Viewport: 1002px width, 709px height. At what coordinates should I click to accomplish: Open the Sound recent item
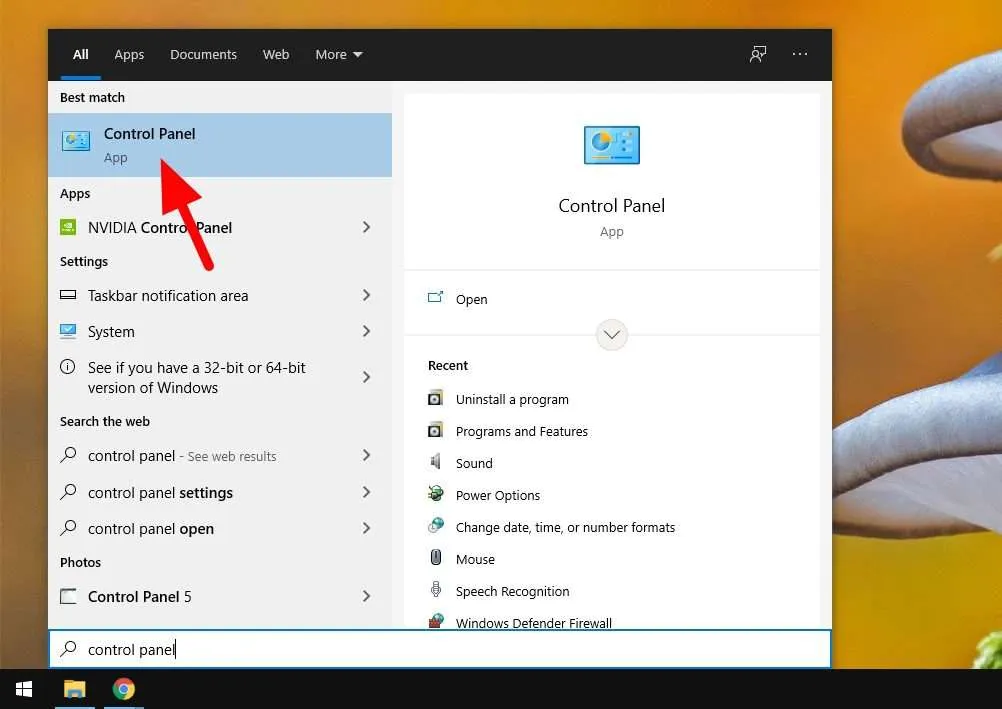click(474, 463)
